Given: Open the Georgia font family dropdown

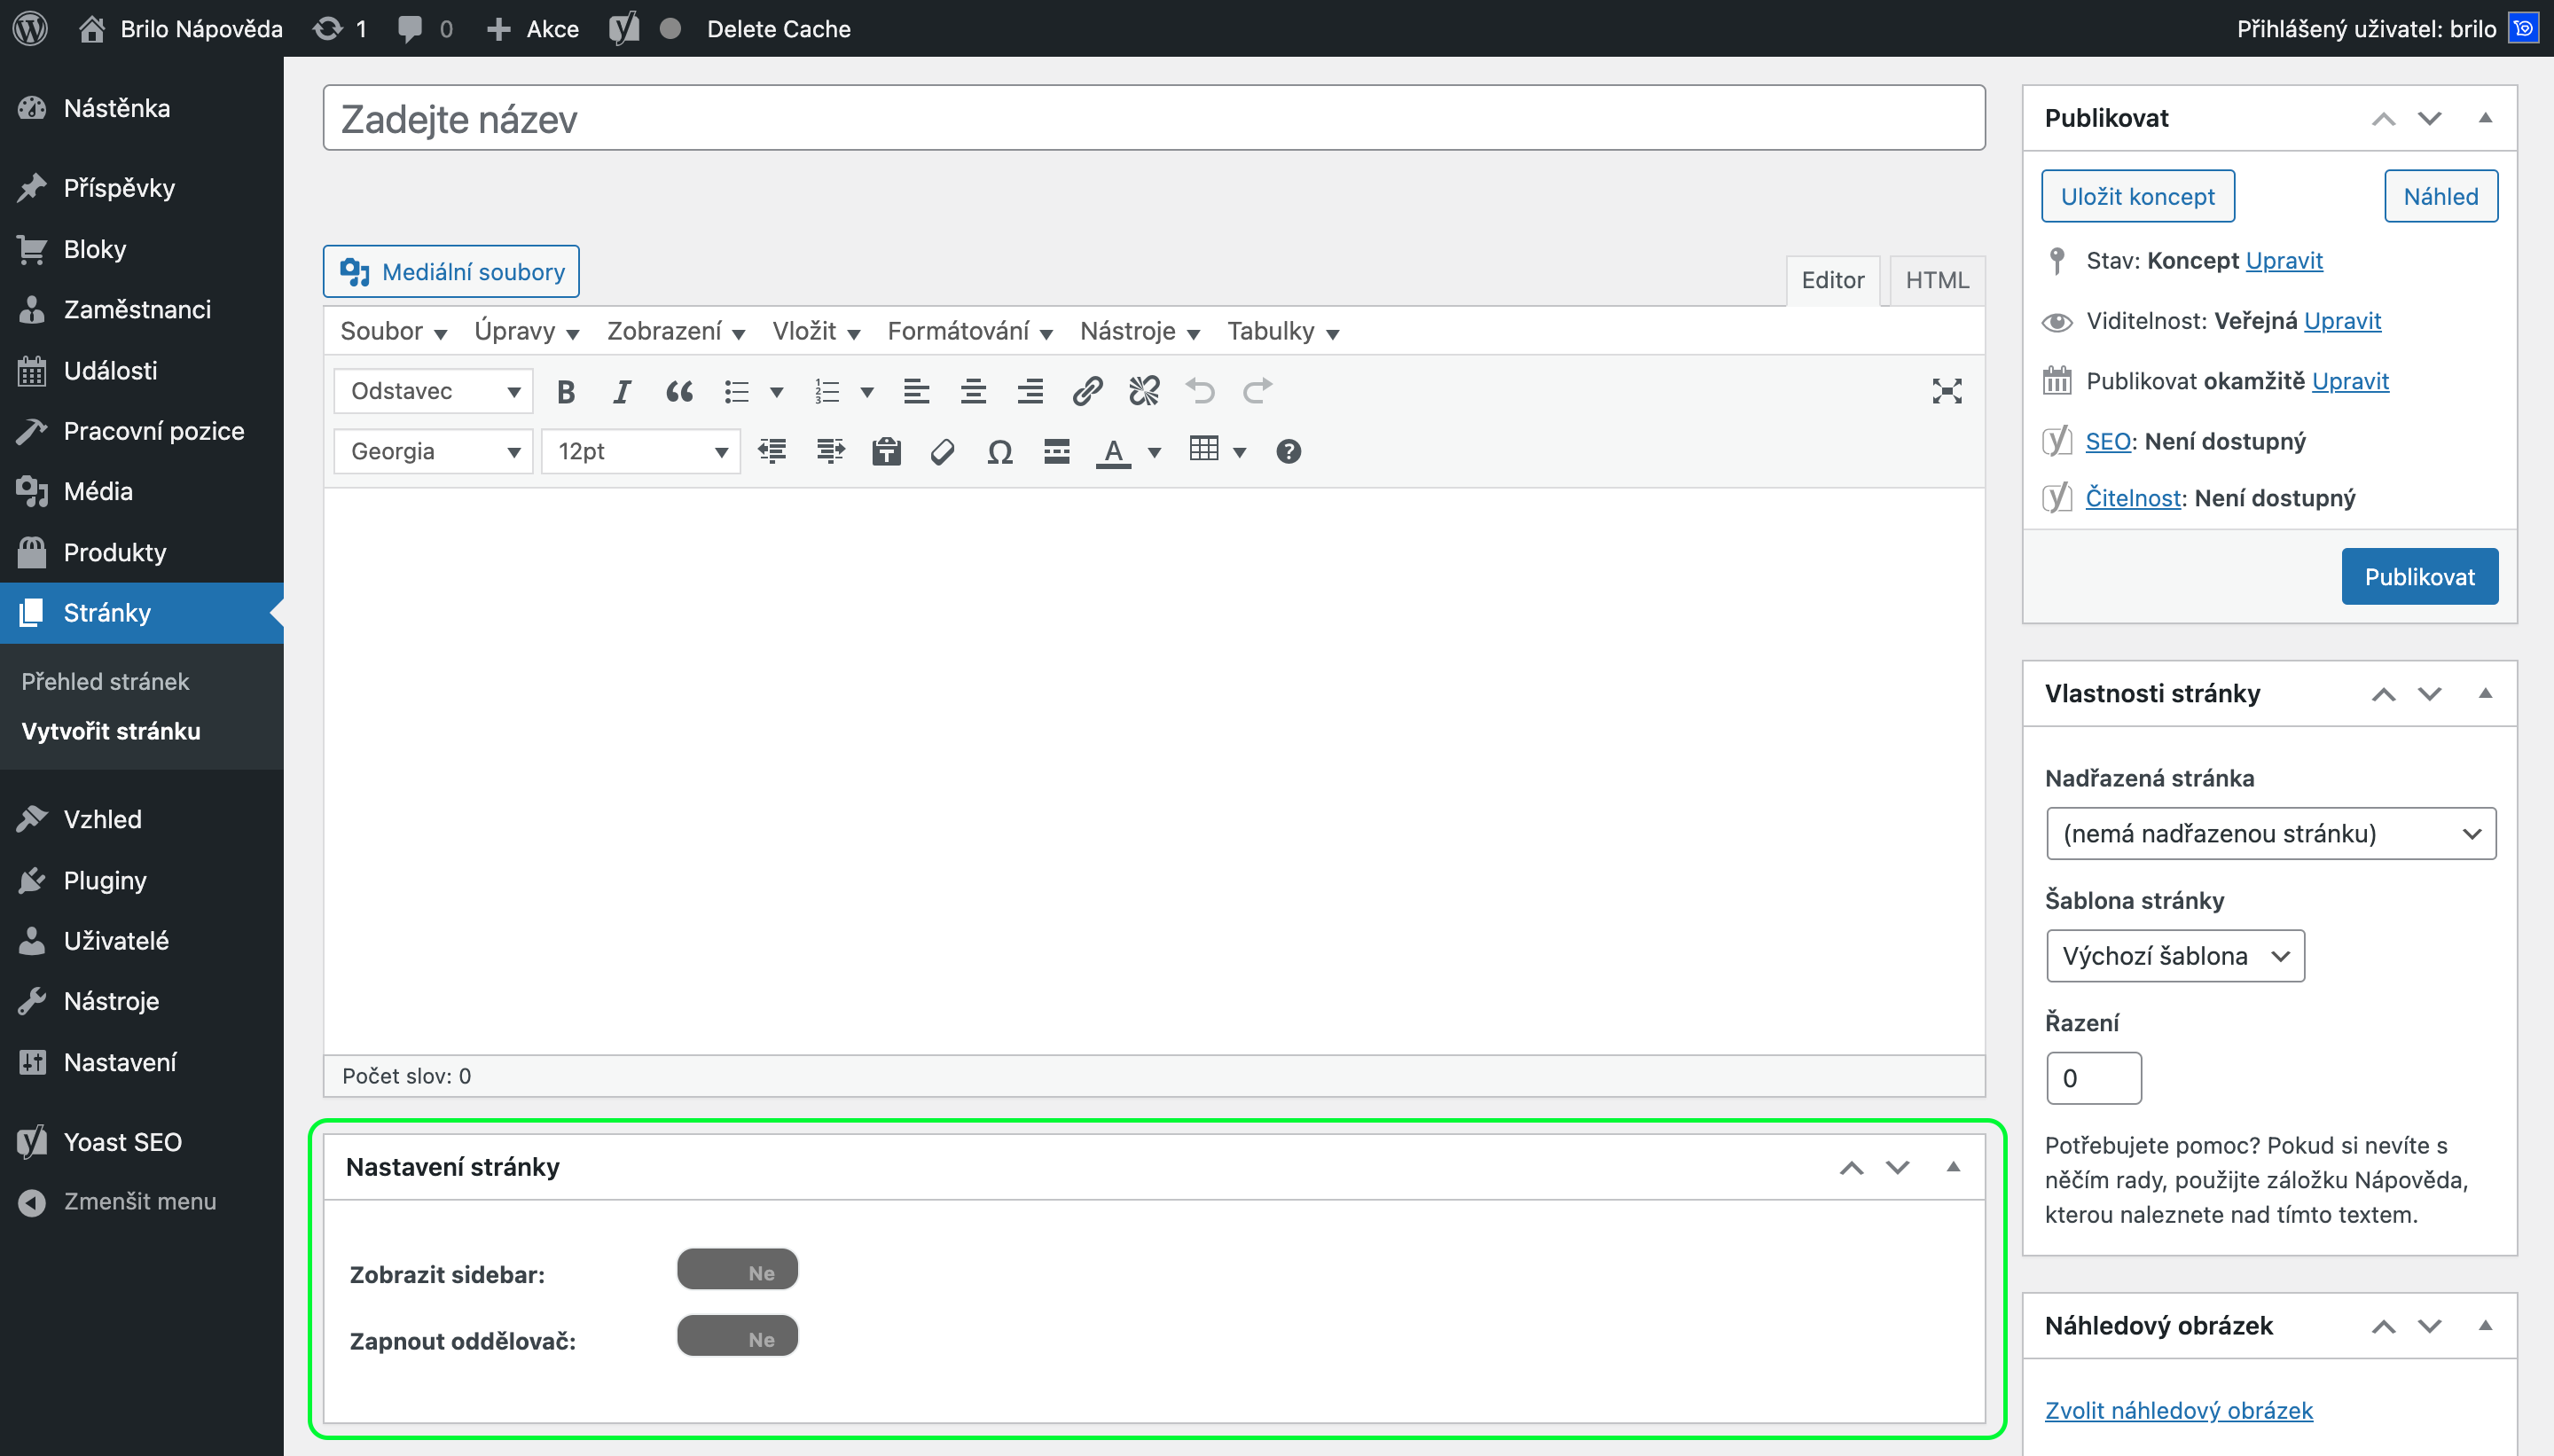Looking at the screenshot, I should tap(433, 452).
